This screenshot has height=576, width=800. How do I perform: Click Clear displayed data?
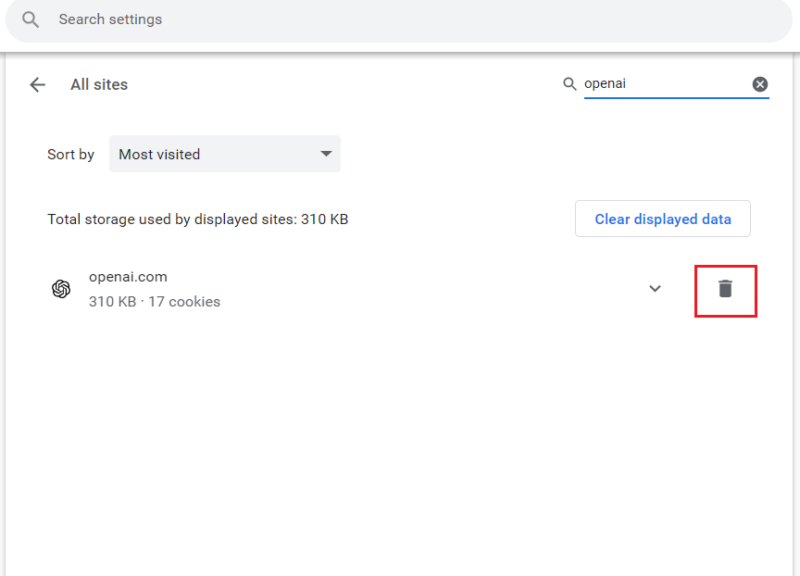pyautogui.click(x=662, y=218)
